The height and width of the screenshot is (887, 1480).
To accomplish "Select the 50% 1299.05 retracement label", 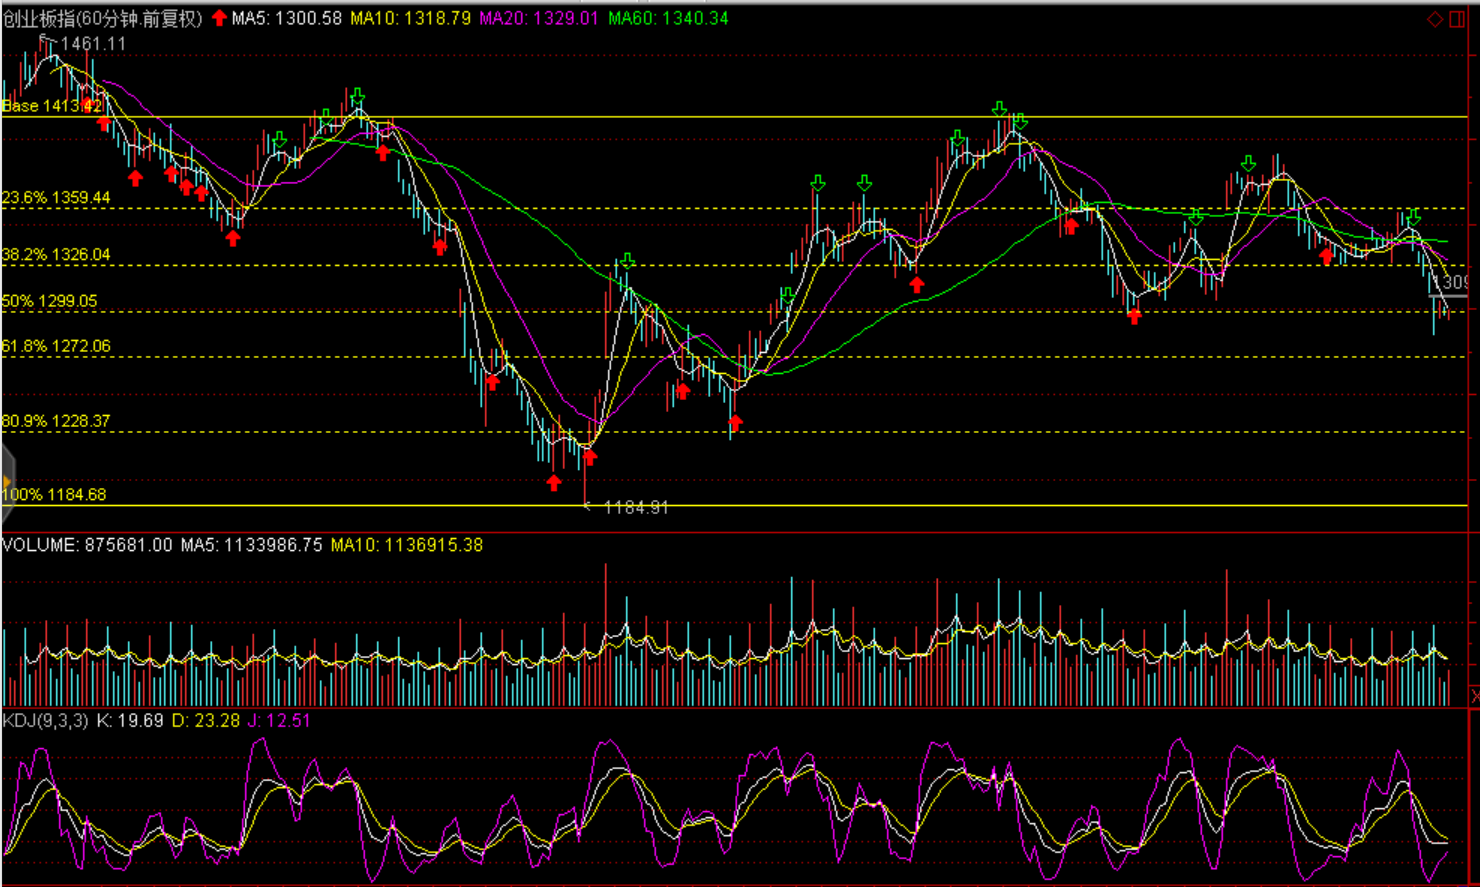I will click(x=50, y=301).
